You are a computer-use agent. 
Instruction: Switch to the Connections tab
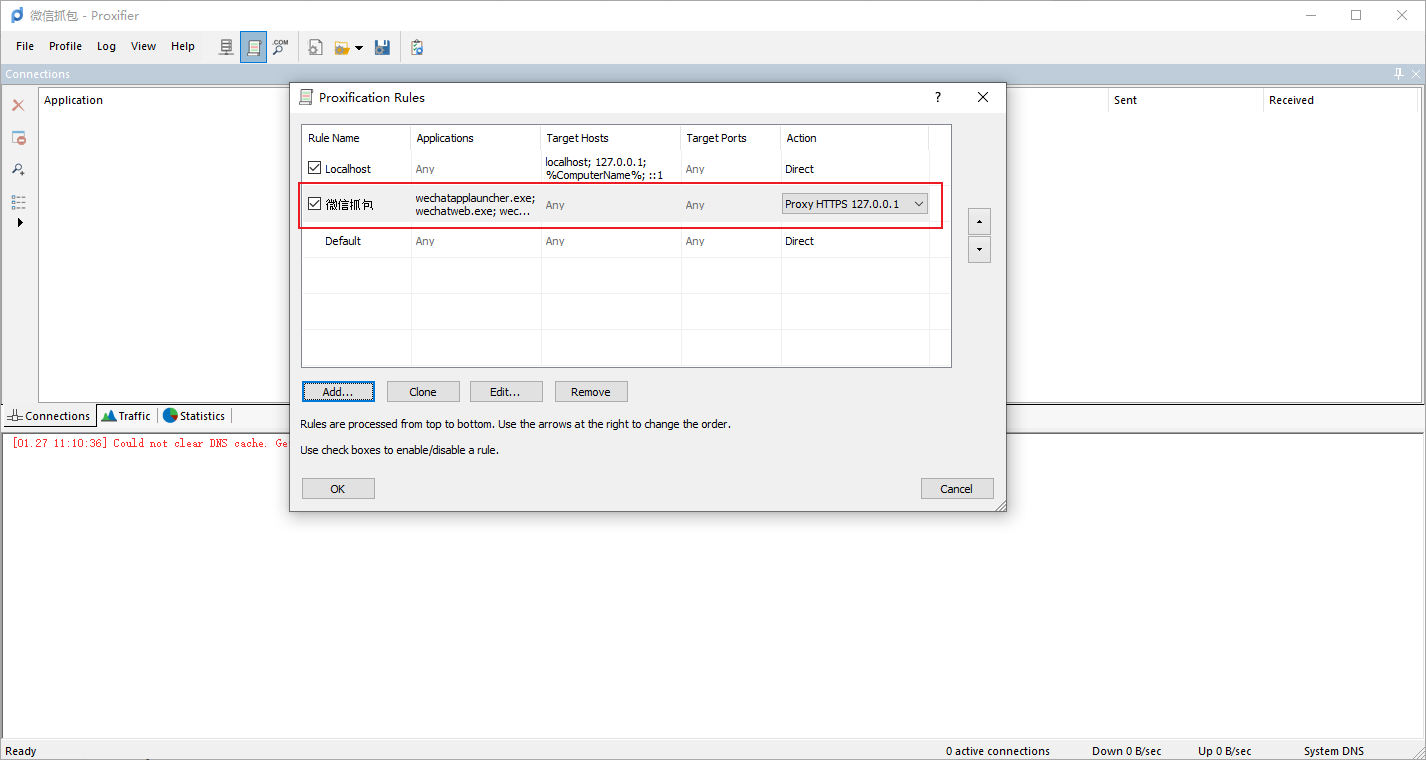(49, 416)
